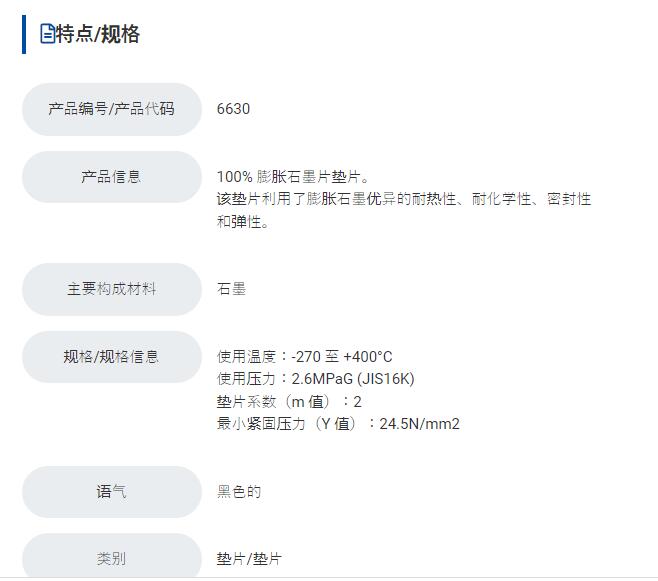Click the 使用压力 2.6MPaG (JIS16K) line
Screen dimensions: 658x581
click(316, 379)
